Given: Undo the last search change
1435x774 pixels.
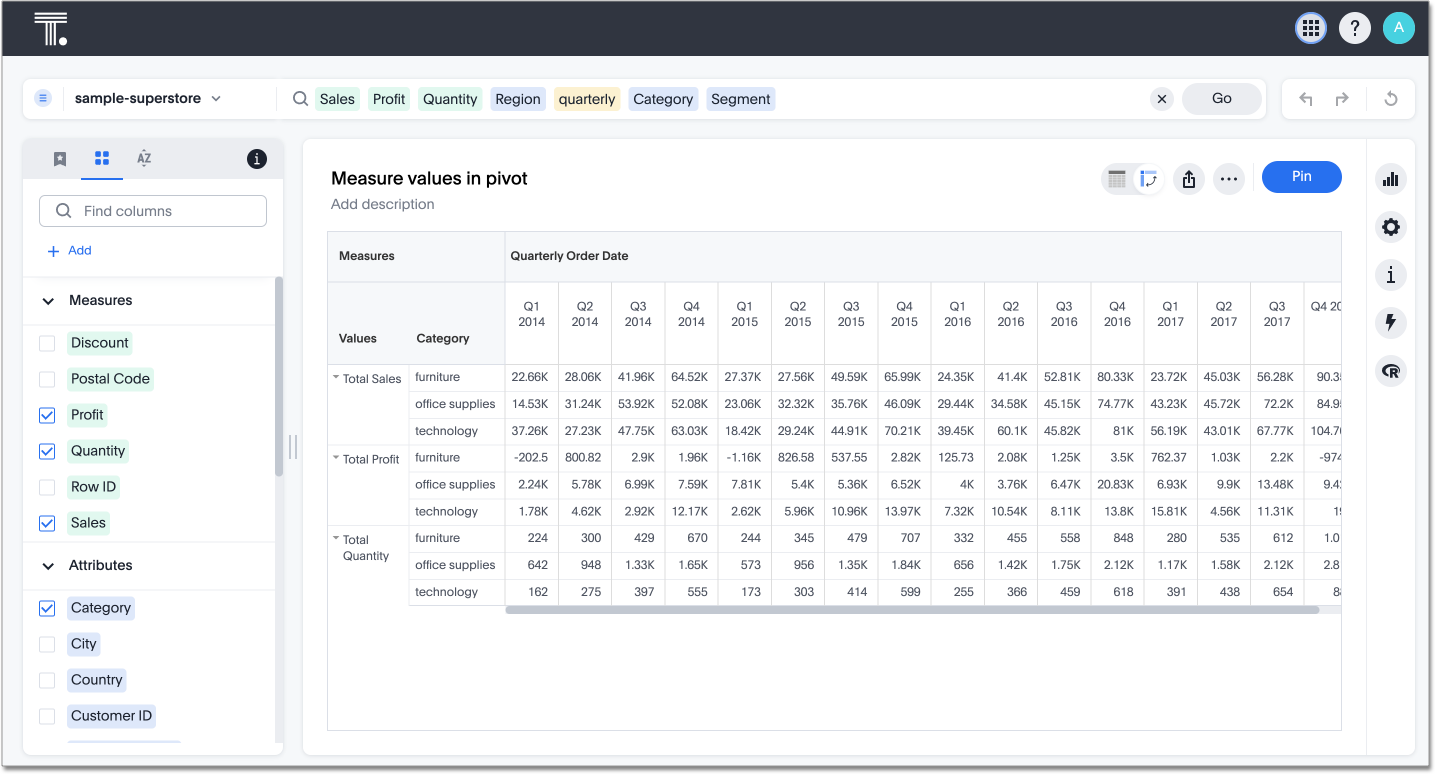Looking at the screenshot, I should (x=1305, y=99).
